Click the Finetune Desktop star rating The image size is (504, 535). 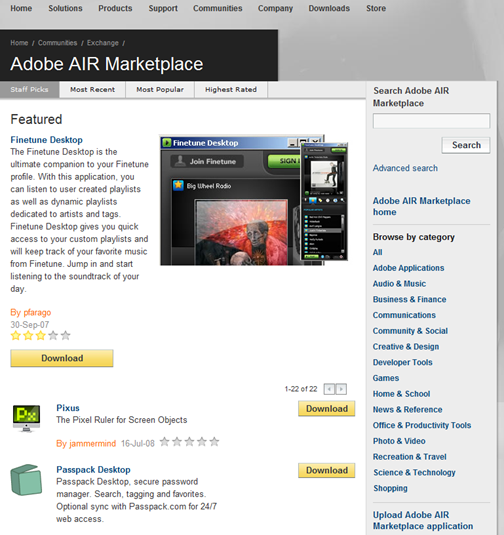pyautogui.click(x=41, y=336)
